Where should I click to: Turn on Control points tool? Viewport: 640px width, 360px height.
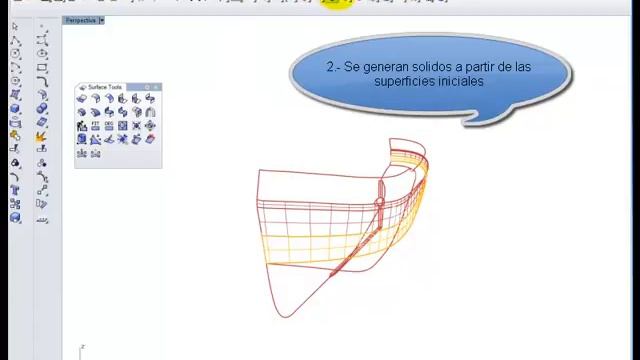[42, 177]
